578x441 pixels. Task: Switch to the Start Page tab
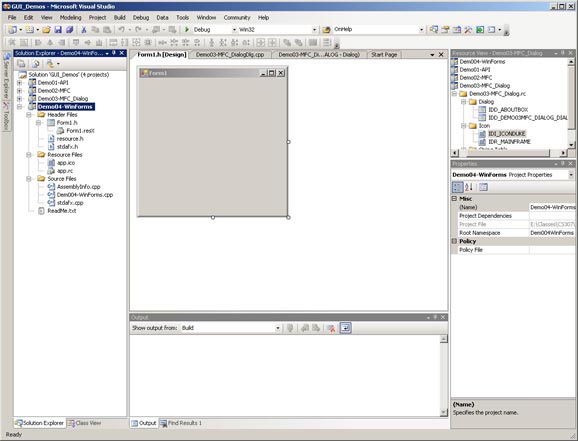pos(384,55)
